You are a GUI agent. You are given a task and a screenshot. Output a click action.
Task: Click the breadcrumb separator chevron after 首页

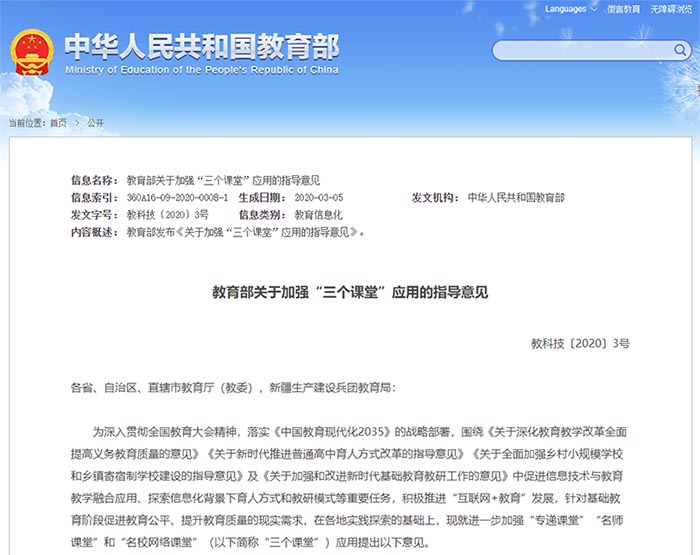[77, 123]
